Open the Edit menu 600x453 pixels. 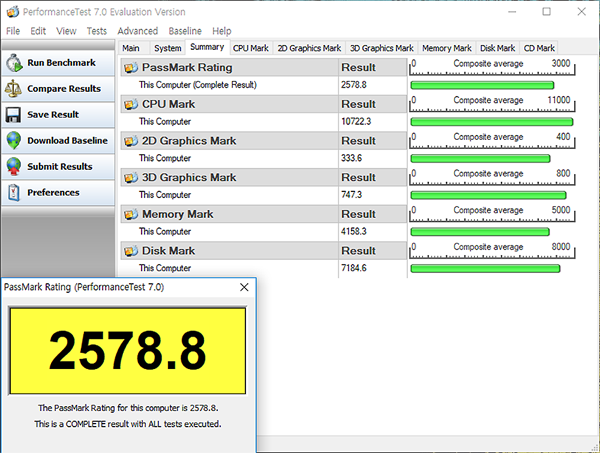(38, 31)
